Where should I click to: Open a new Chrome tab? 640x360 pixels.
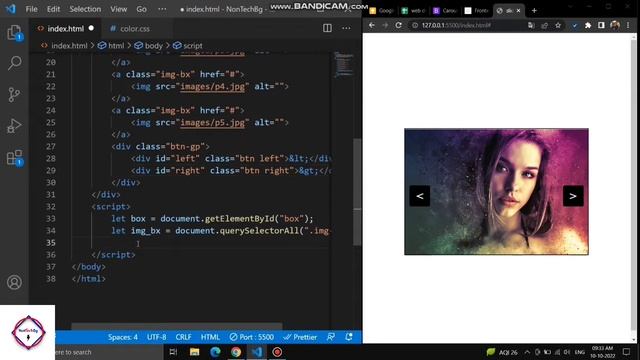tap(534, 11)
